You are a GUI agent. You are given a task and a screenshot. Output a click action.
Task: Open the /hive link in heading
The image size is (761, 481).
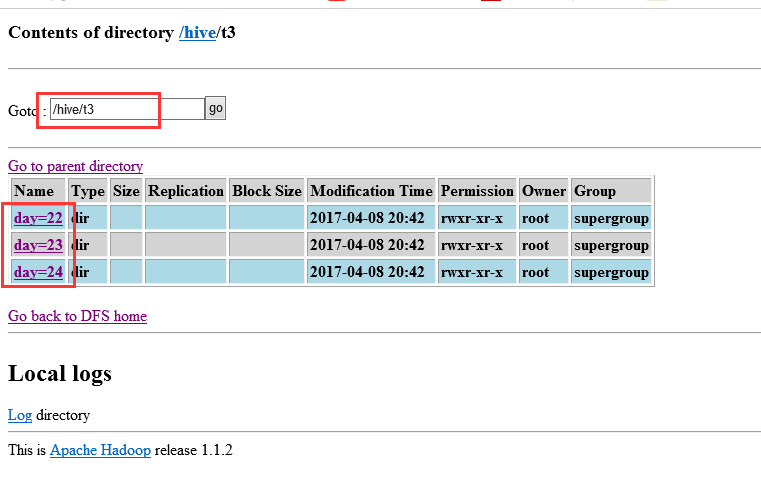click(x=198, y=33)
